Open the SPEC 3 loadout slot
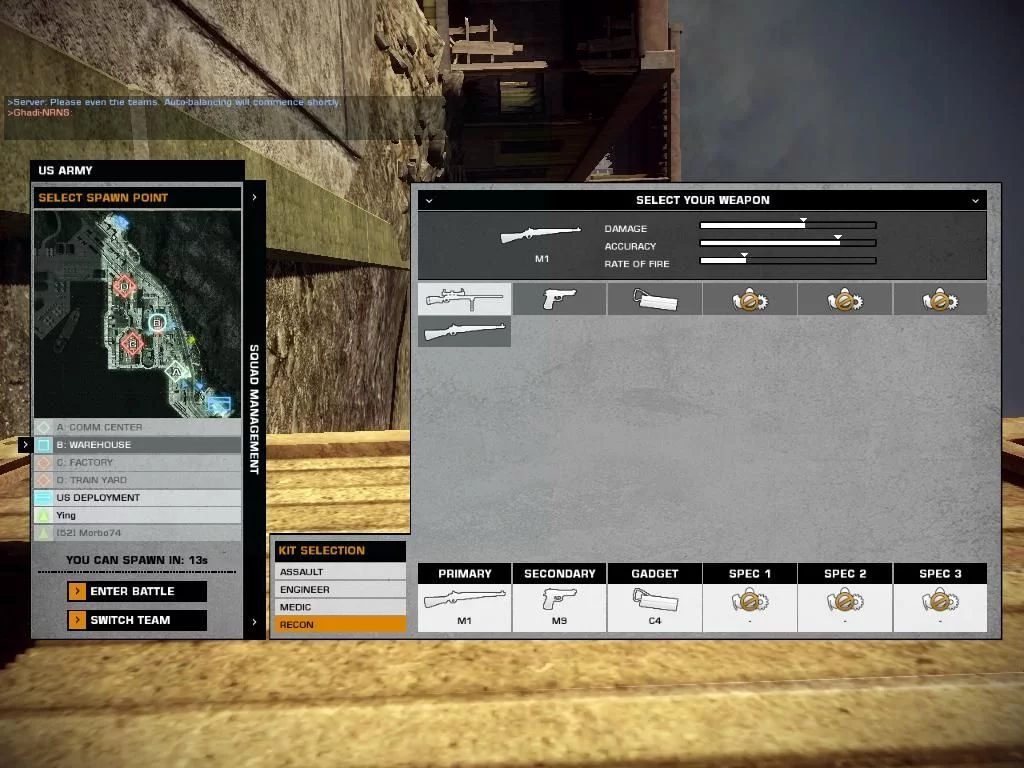Image resolution: width=1024 pixels, height=768 pixels. 940,598
